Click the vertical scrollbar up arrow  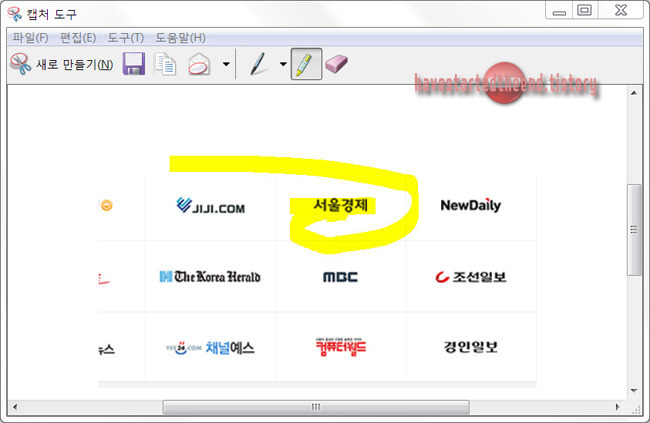pyautogui.click(x=634, y=93)
